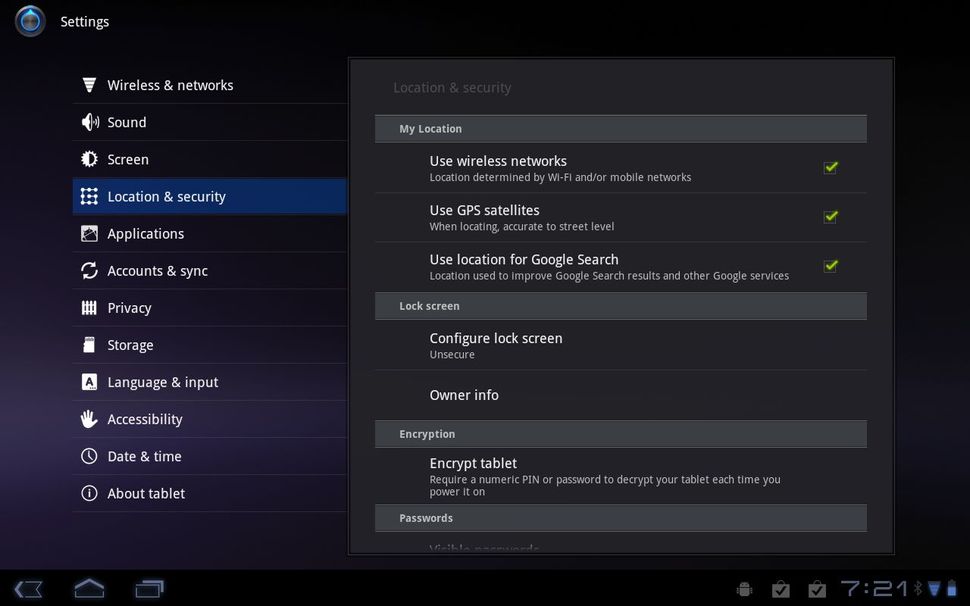970x606 pixels.
Task: Tap the Back arrow in system bar
Action: (29, 588)
